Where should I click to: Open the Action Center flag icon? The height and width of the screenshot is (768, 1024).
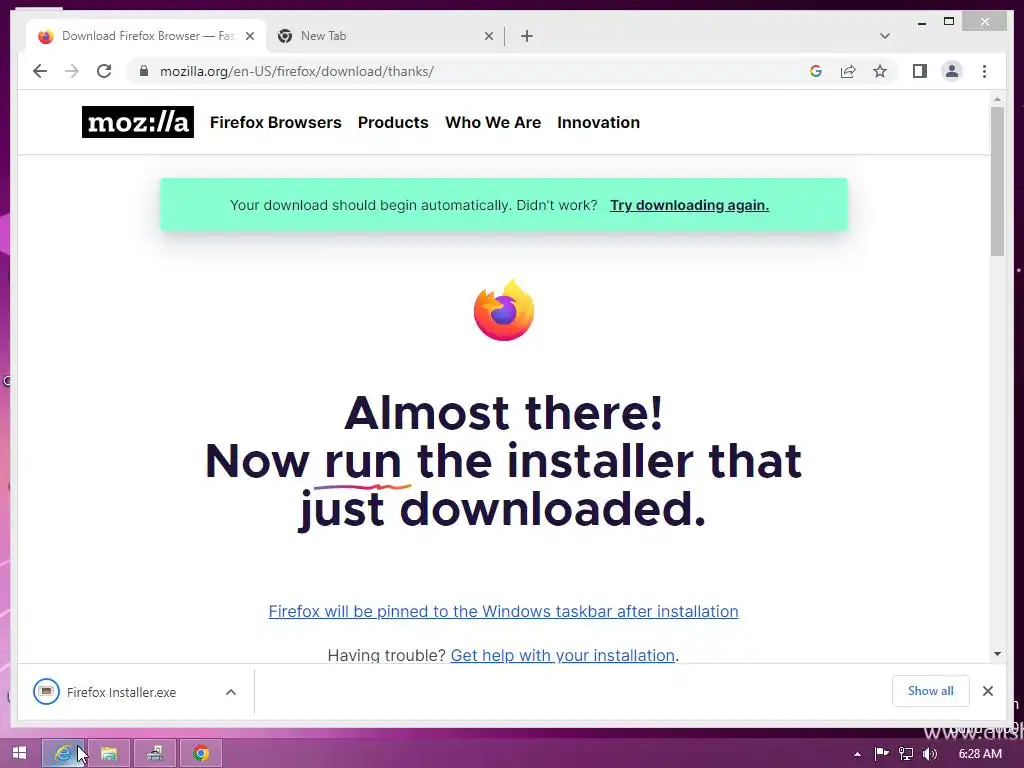pyautogui.click(x=882, y=754)
